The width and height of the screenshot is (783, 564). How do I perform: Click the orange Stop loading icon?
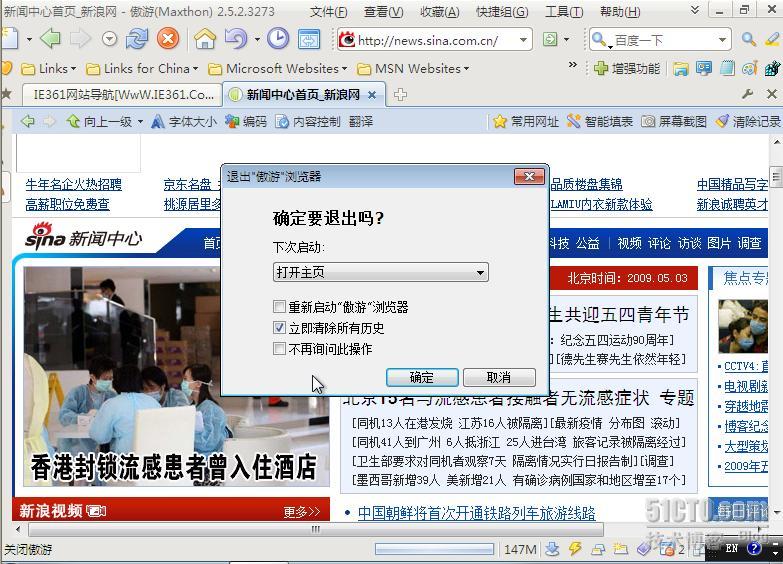(168, 38)
